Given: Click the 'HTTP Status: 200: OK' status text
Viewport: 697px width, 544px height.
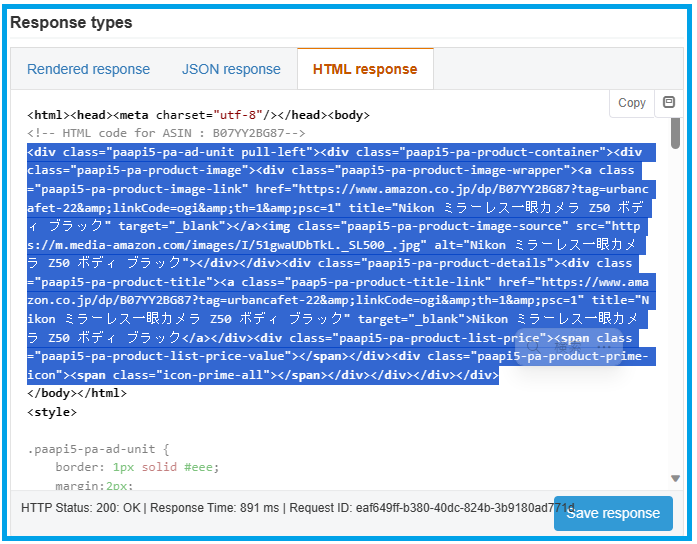Looking at the screenshot, I should [x=80, y=508].
